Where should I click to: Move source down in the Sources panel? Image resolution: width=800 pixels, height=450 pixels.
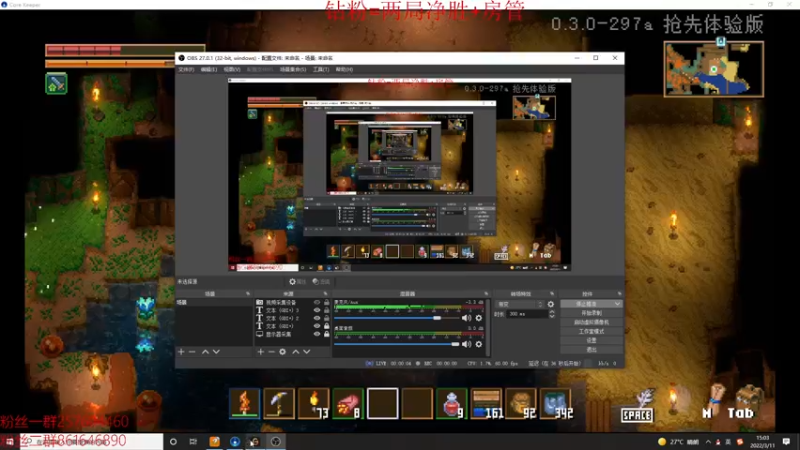pyautogui.click(x=307, y=352)
